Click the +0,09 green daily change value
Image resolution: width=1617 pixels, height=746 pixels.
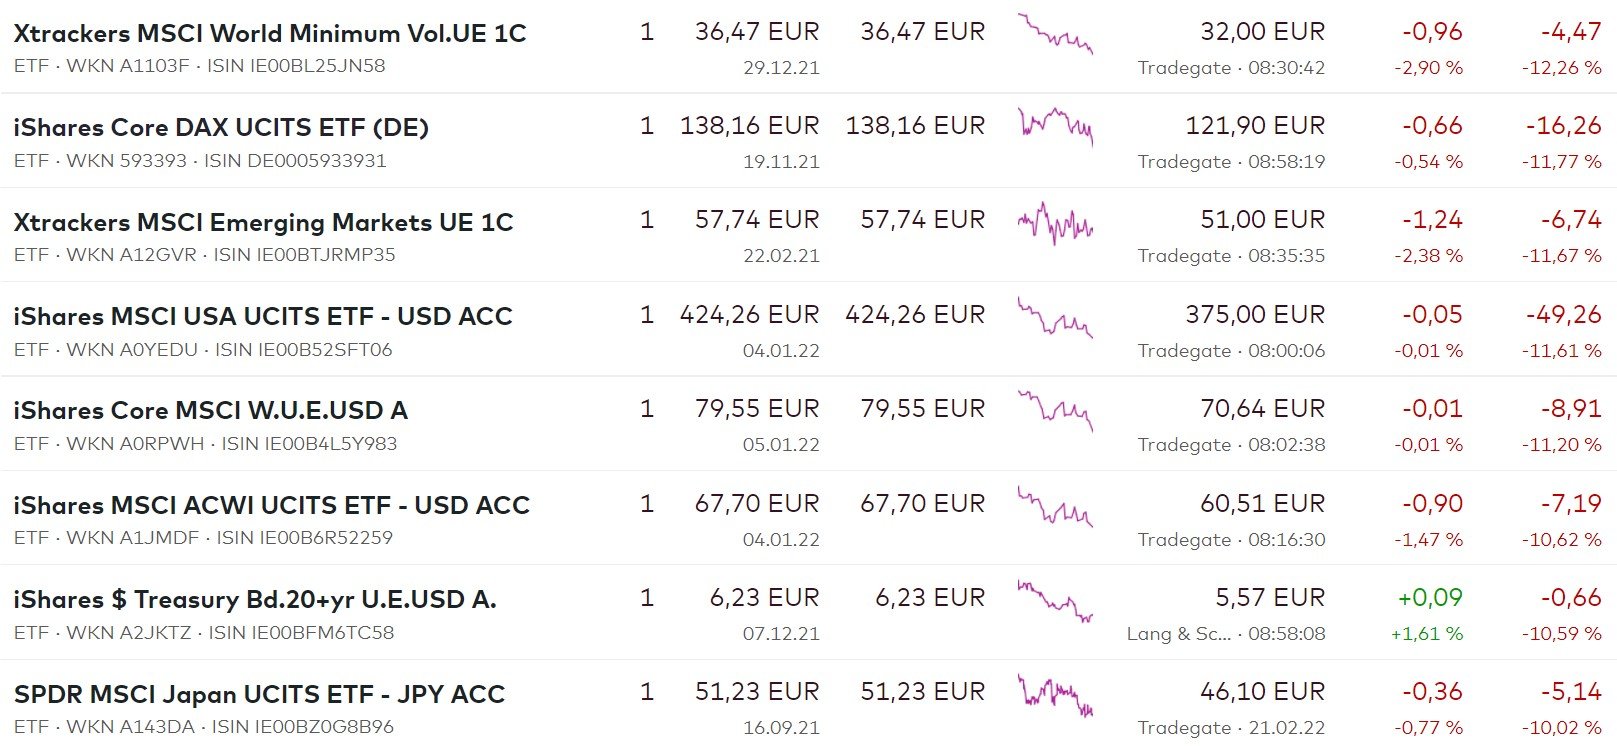[1429, 598]
